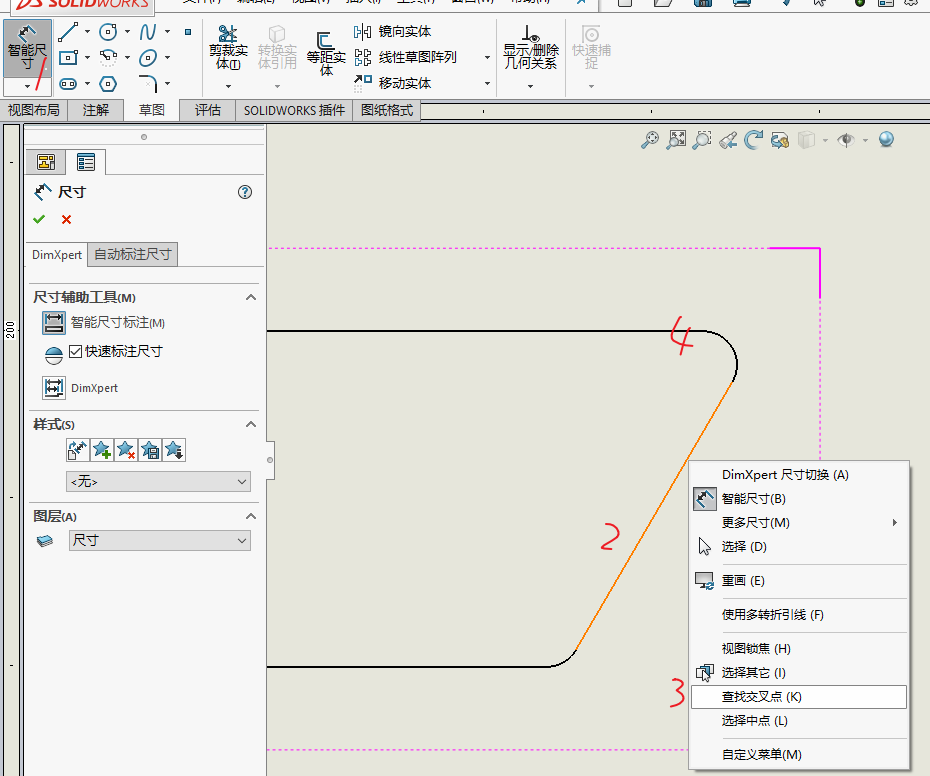Screen dimensions: 930x776
Task: Toggle the 快速标注尺寸 checkbox
Action: (77, 350)
